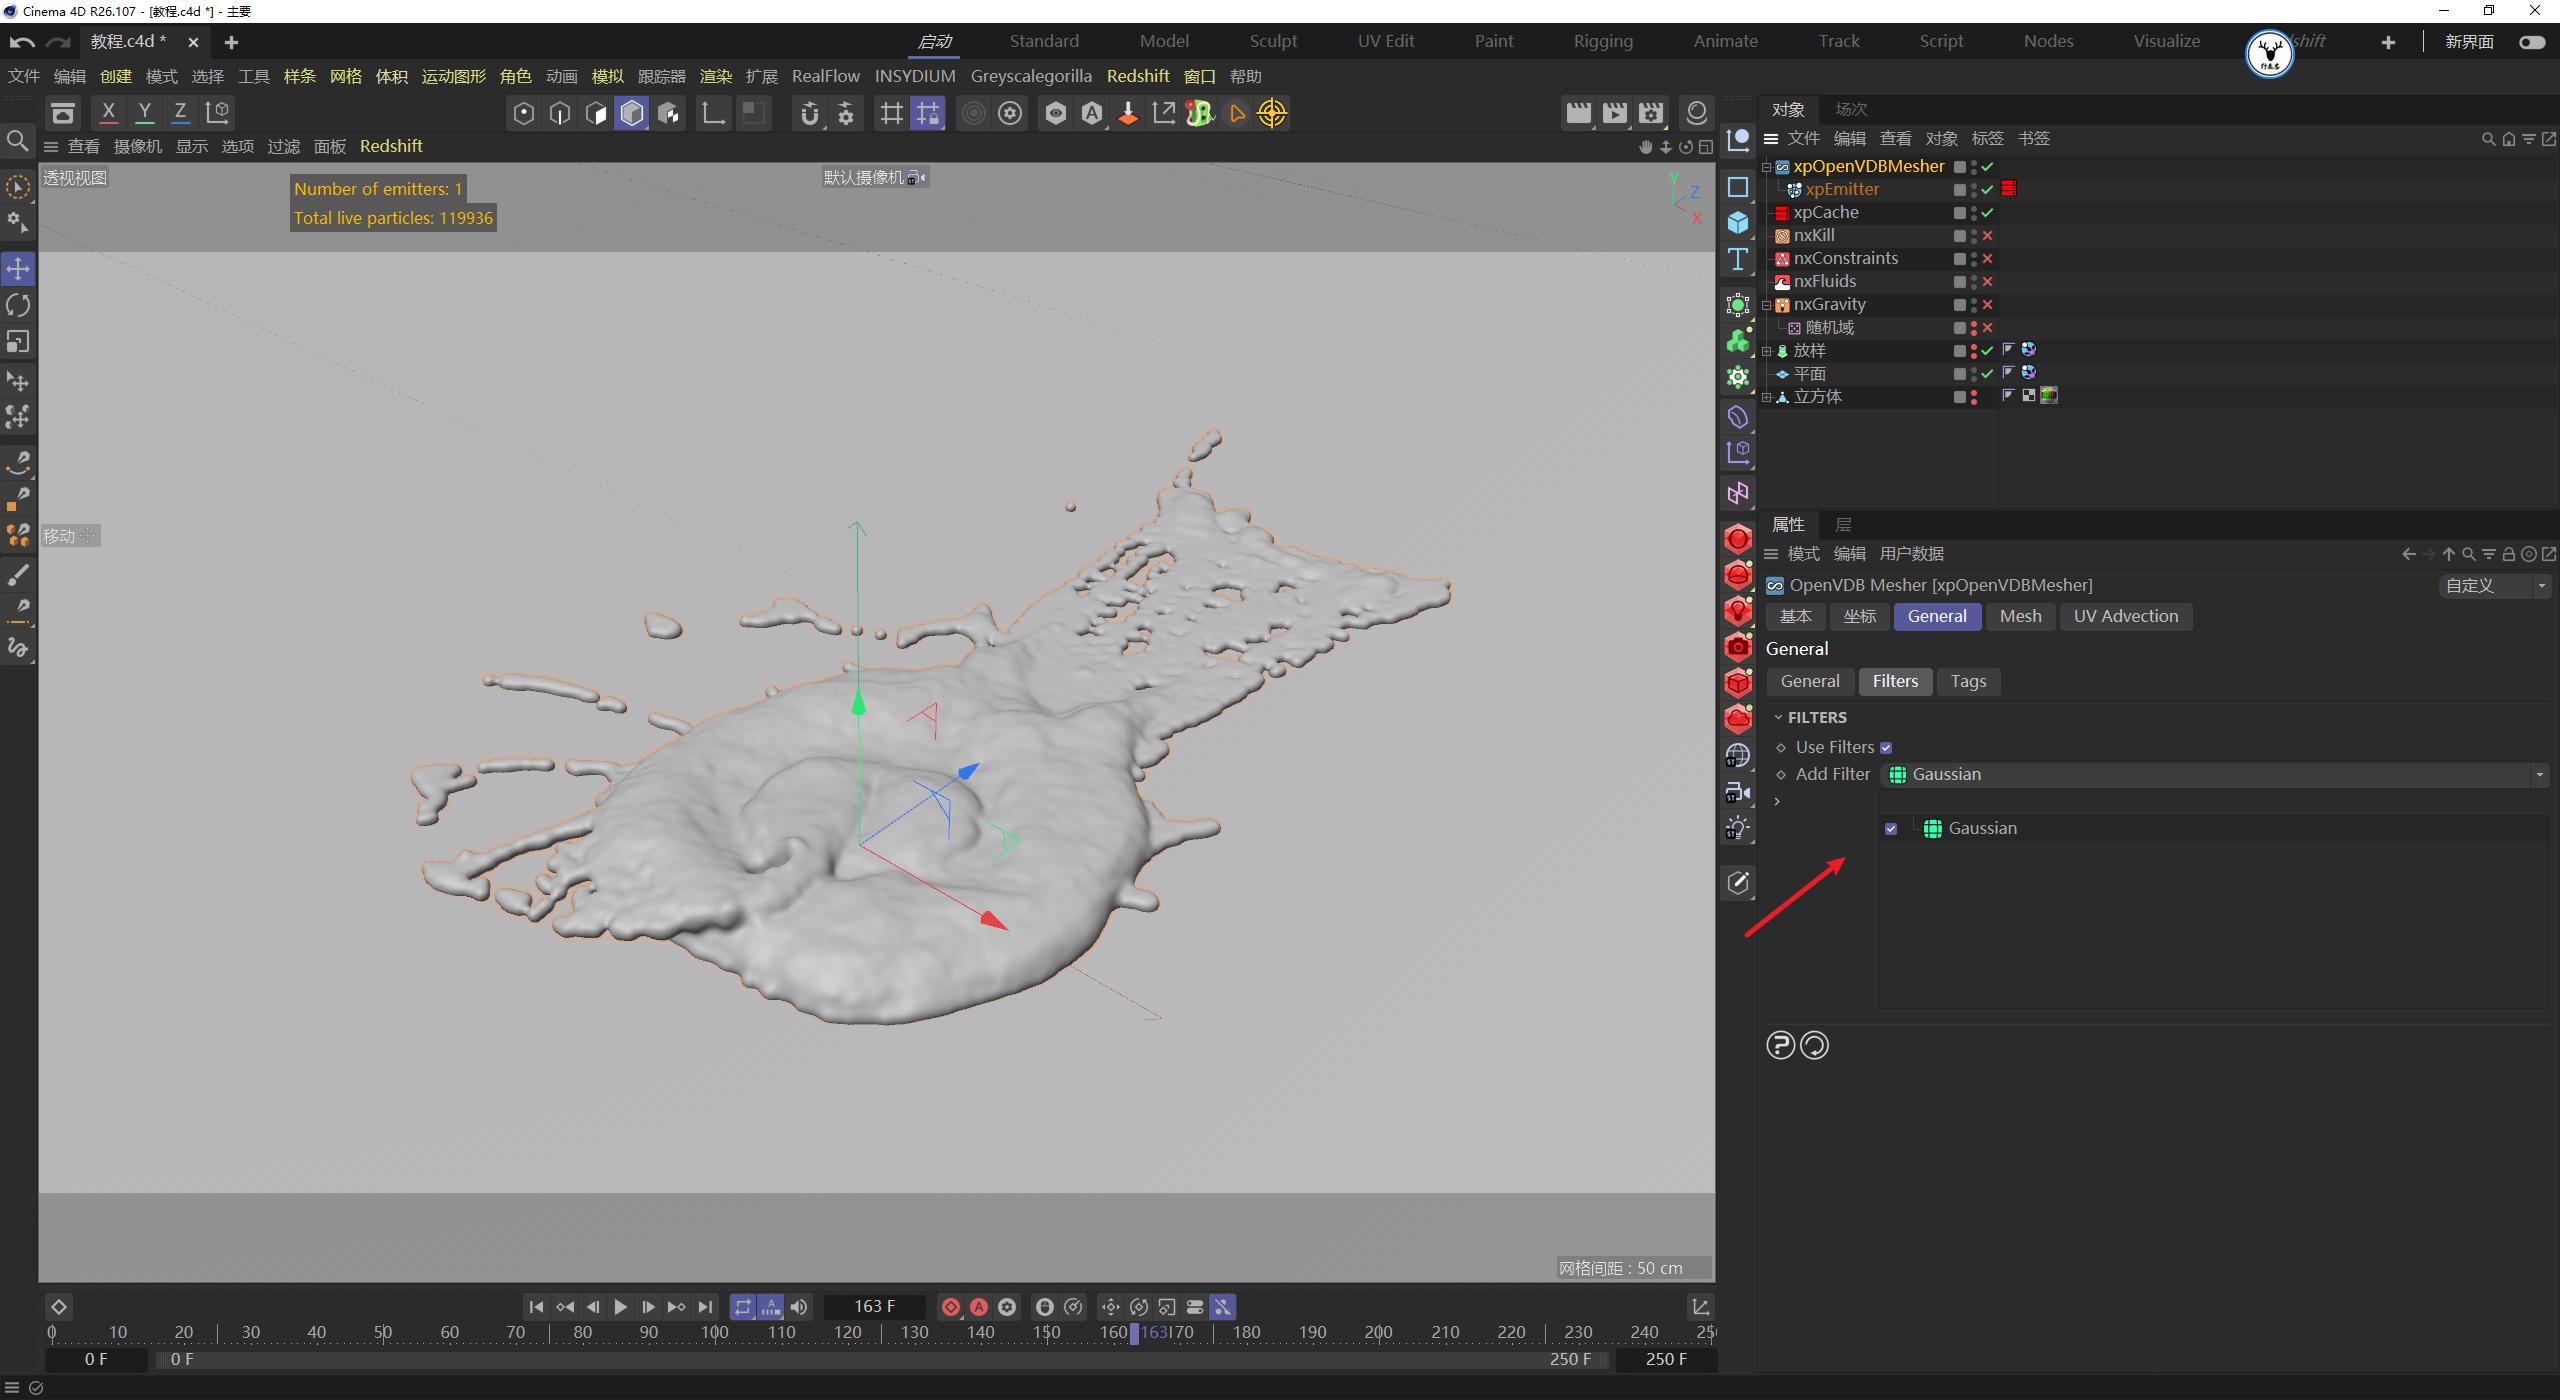Click the snapping magnet icon in the toolbar
Viewport: 2560px width, 1400px height.
pyautogui.click(x=810, y=114)
